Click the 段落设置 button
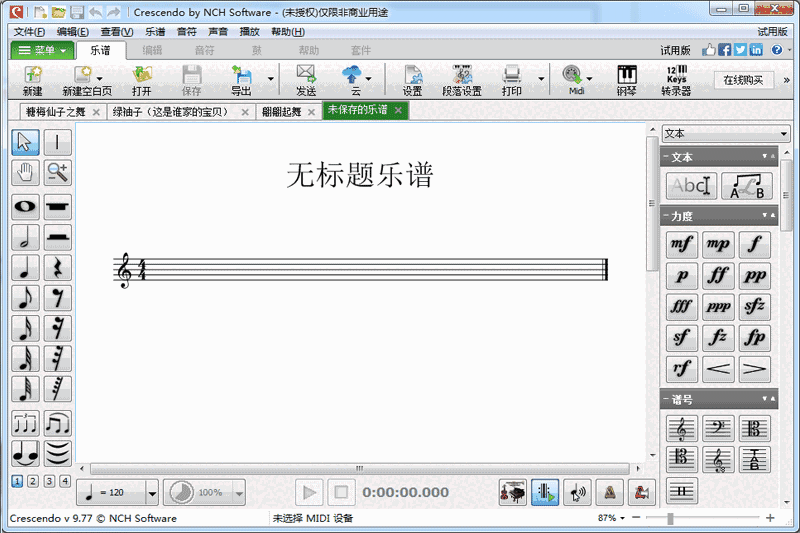This screenshot has width=800, height=533. coord(462,80)
